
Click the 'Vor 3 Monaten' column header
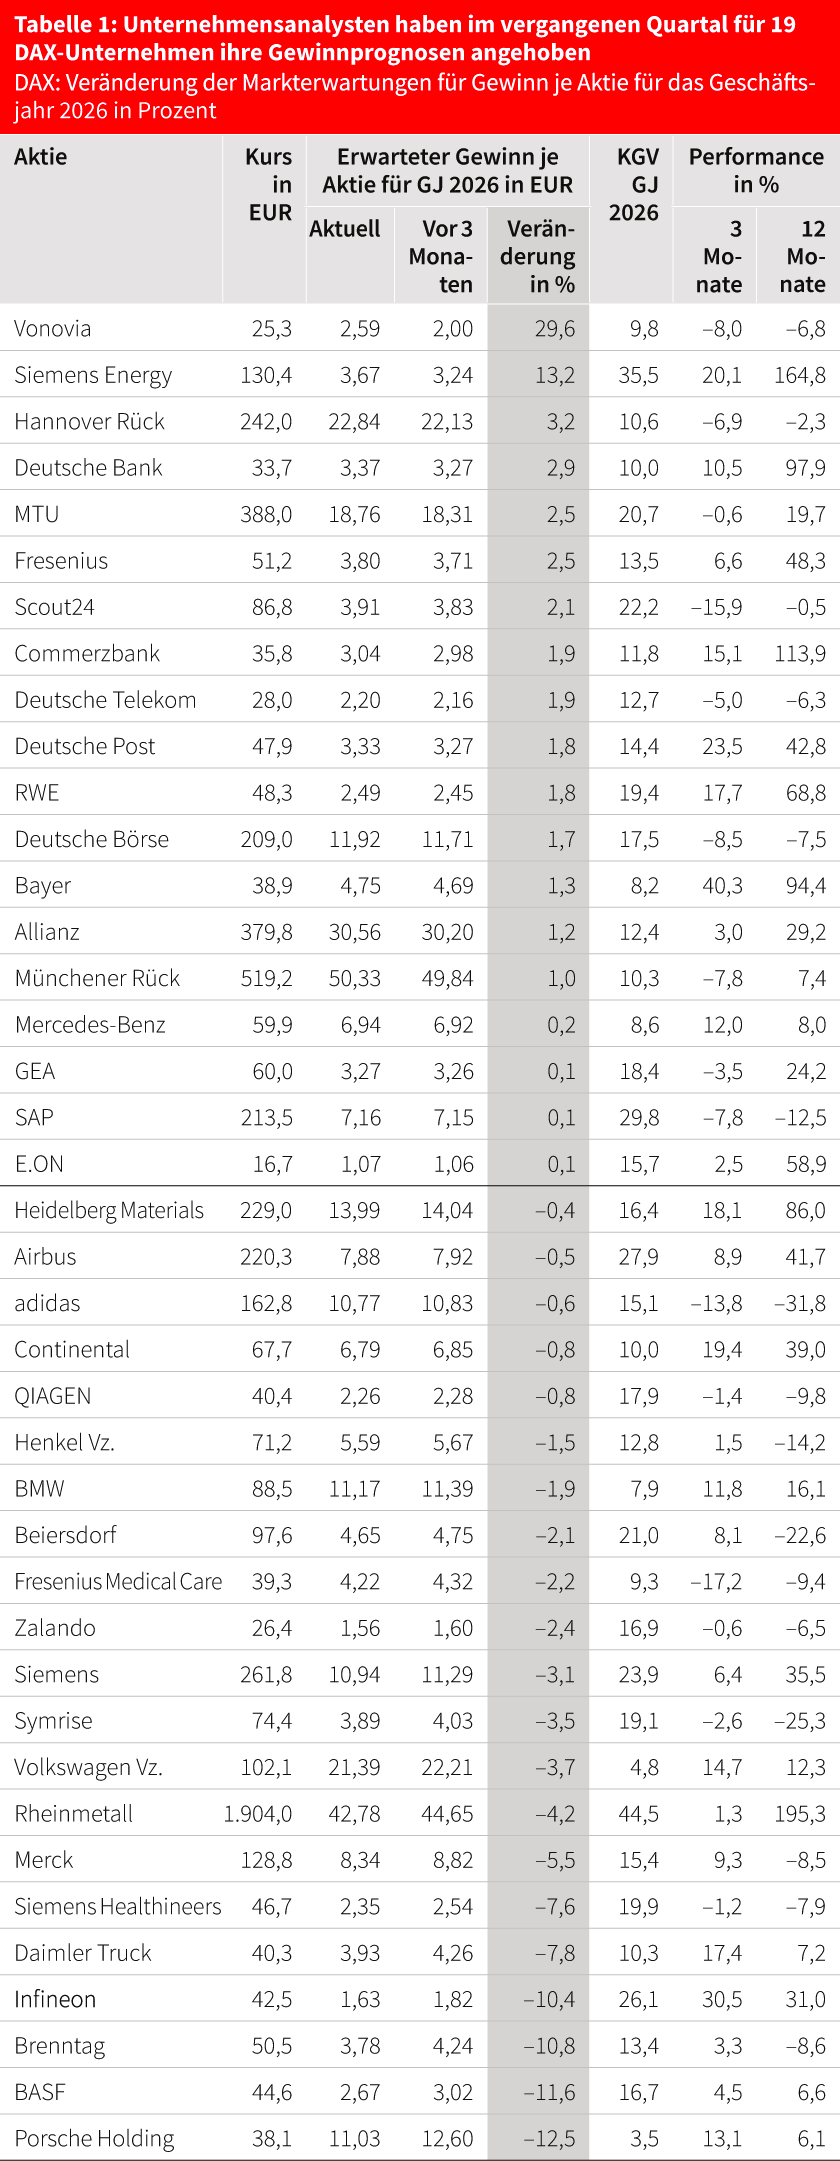[442, 257]
